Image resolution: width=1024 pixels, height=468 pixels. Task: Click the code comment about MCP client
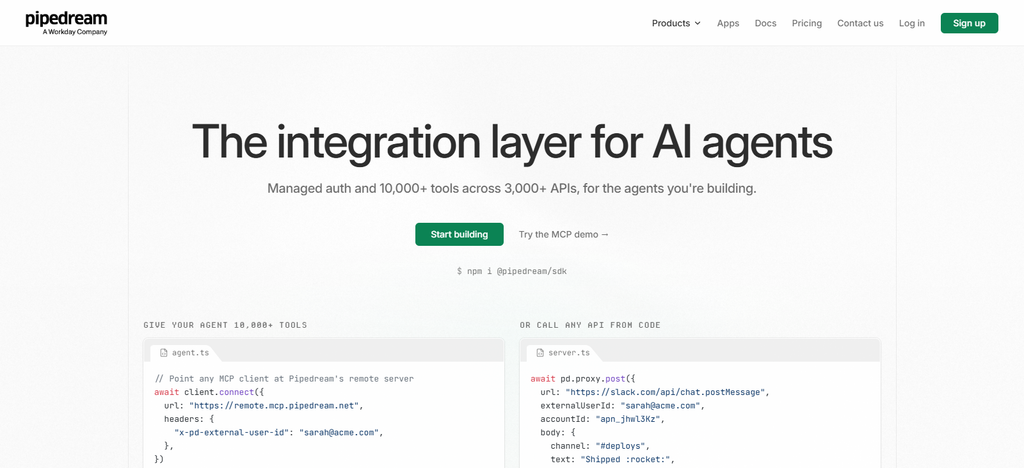tap(285, 379)
